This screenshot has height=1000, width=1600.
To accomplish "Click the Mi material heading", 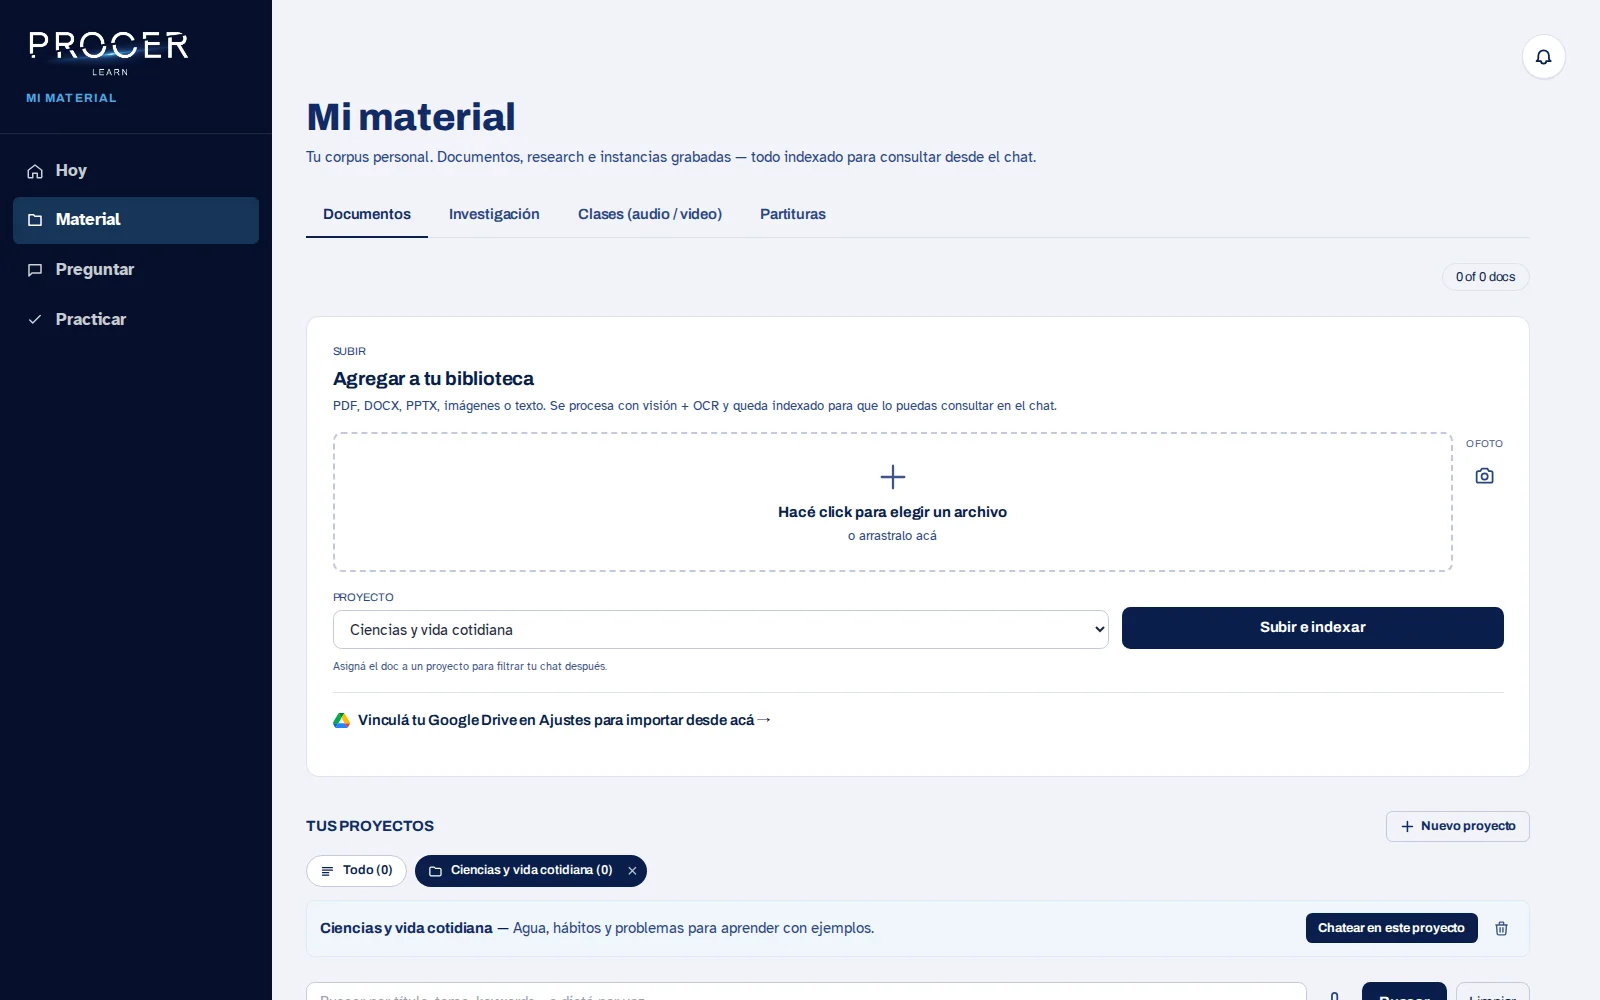I will point(411,117).
